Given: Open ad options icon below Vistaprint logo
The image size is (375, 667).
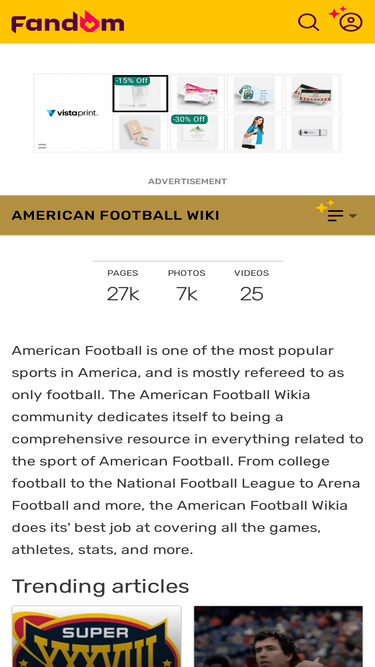Looking at the screenshot, I should point(42,146).
